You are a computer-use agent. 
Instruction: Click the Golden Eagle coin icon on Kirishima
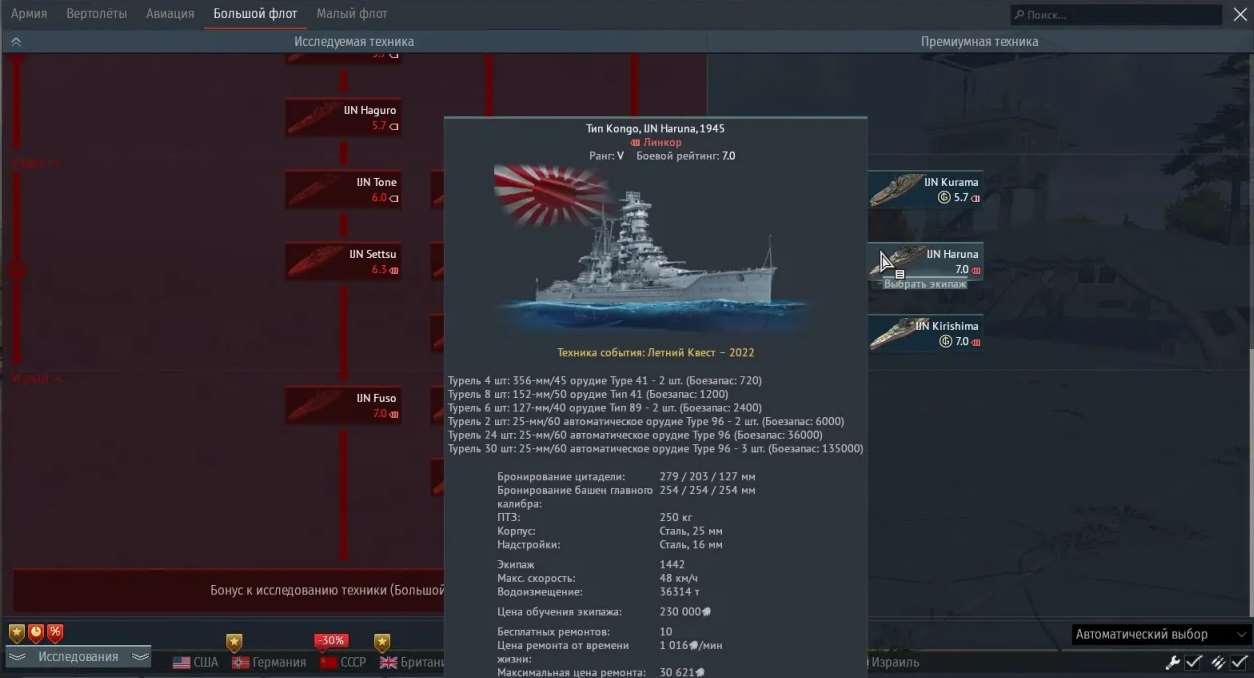[944, 342]
